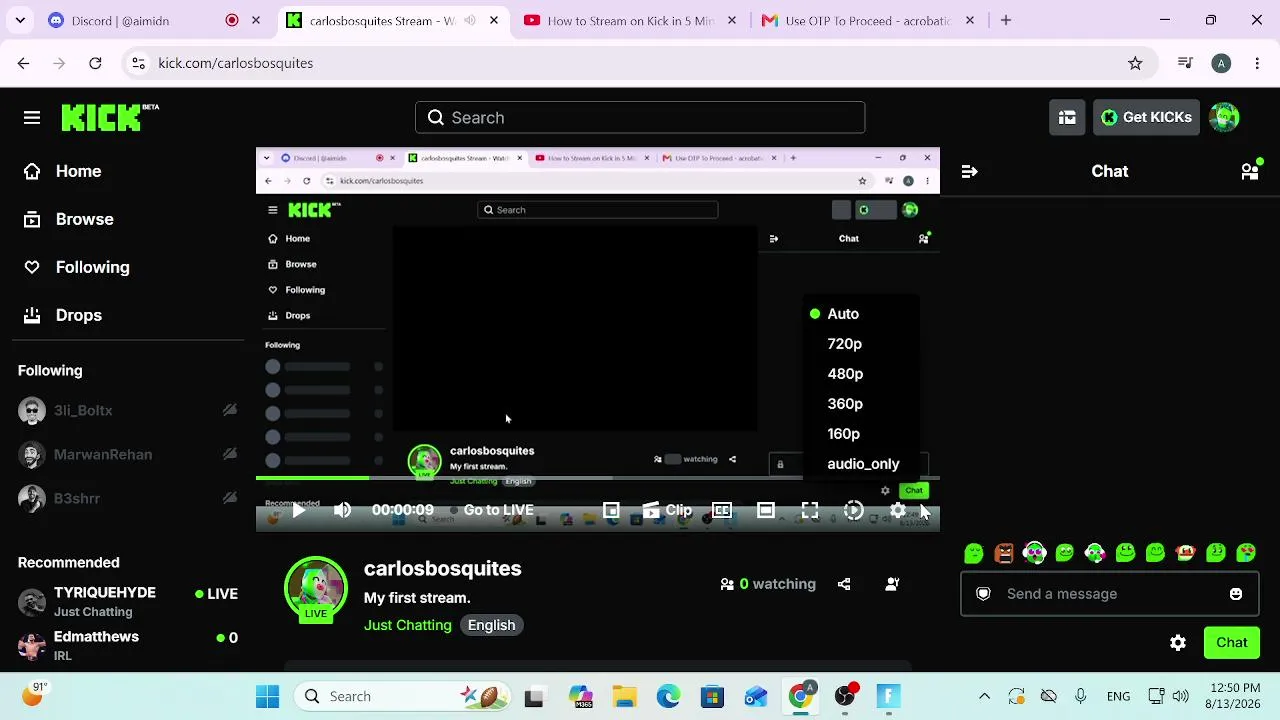Click the green Chat send button
The image size is (1280, 720).
coord(1232,643)
